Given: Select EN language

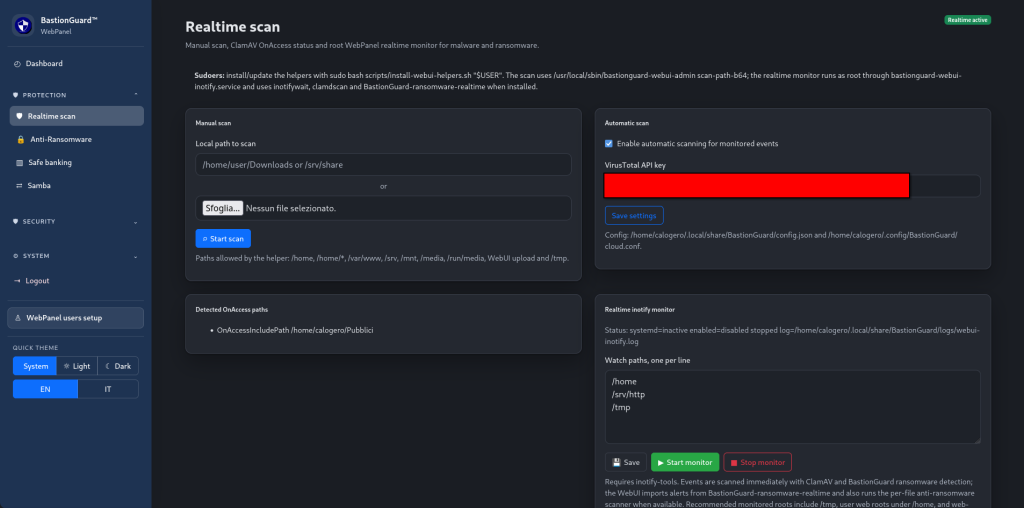Looking at the screenshot, I should pos(45,389).
